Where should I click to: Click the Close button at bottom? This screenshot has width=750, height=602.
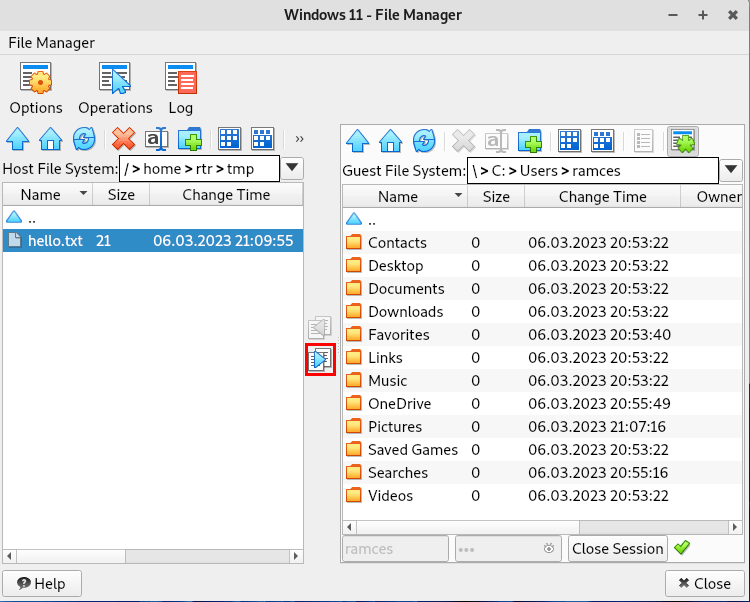705,583
